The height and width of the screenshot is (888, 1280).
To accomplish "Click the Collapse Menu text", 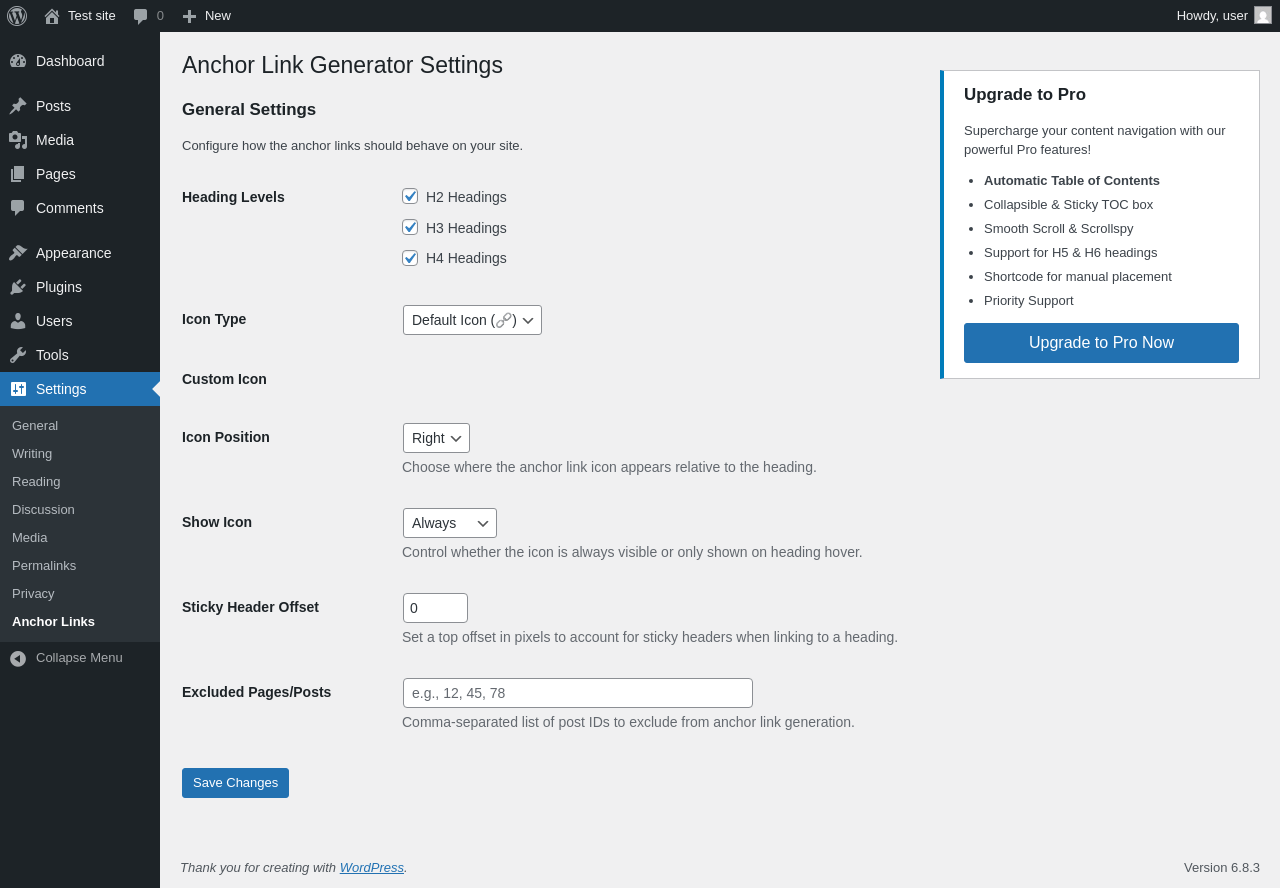I will [79, 658].
